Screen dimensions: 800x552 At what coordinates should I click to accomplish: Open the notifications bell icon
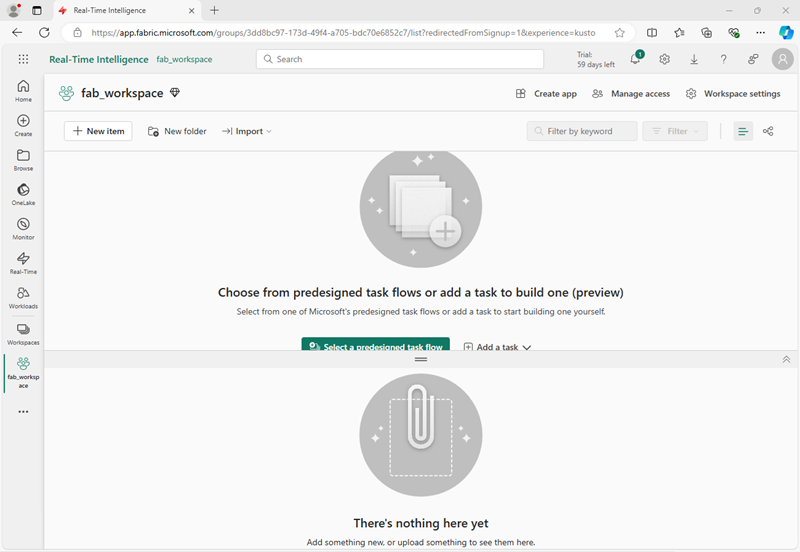tap(636, 59)
